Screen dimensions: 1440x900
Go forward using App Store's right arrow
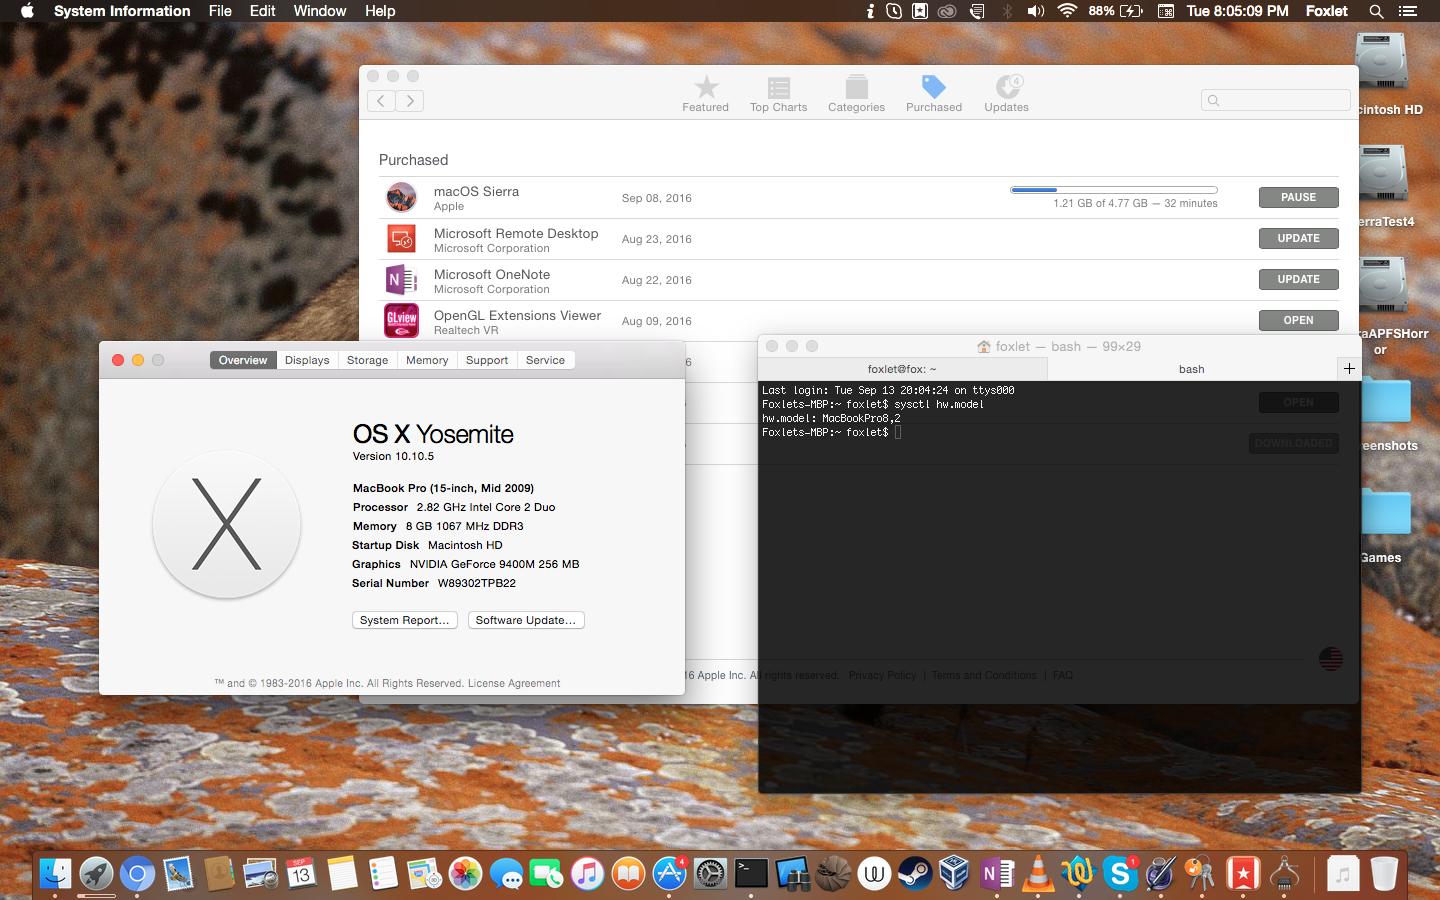pyautogui.click(x=410, y=100)
